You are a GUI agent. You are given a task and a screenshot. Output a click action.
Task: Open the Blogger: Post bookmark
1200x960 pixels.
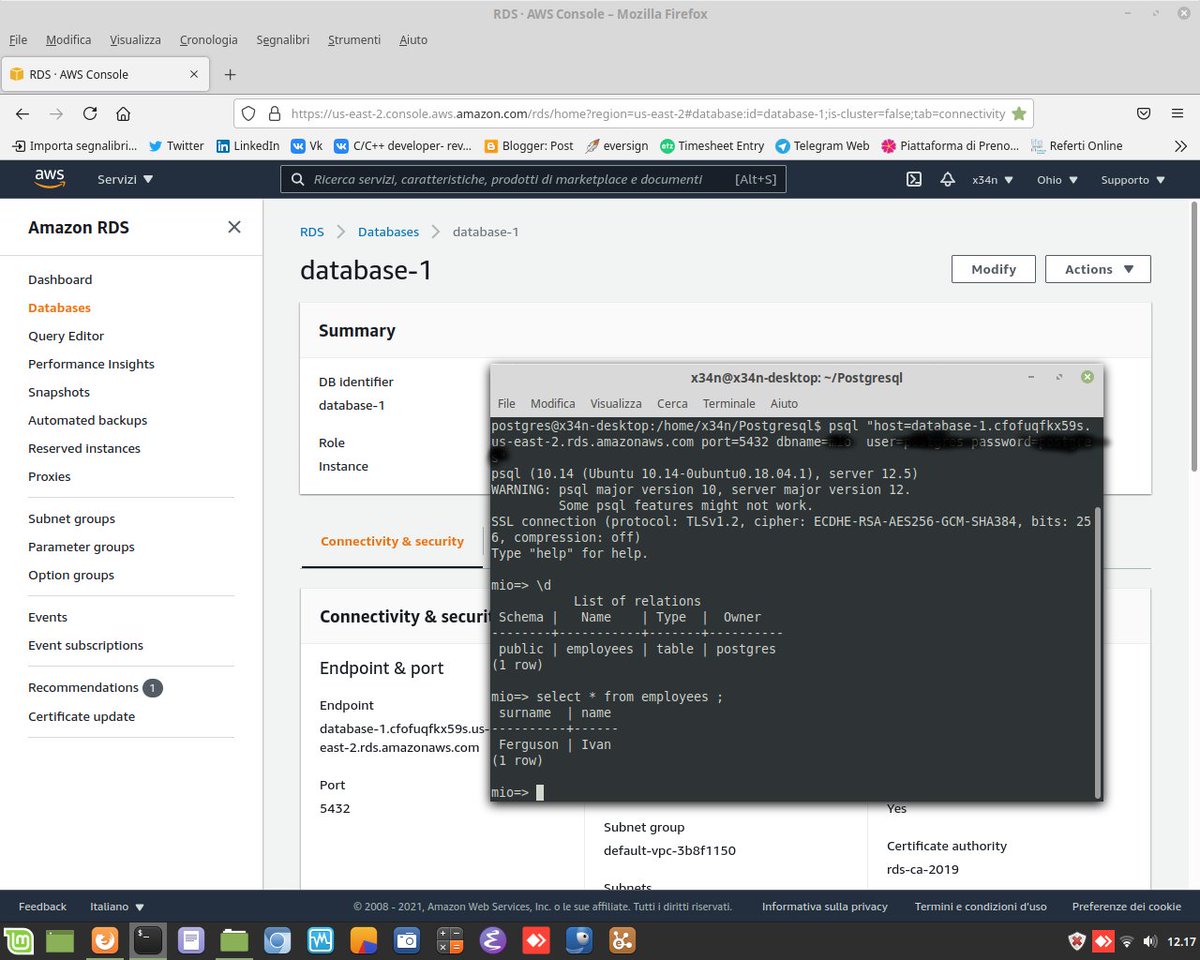(528, 146)
